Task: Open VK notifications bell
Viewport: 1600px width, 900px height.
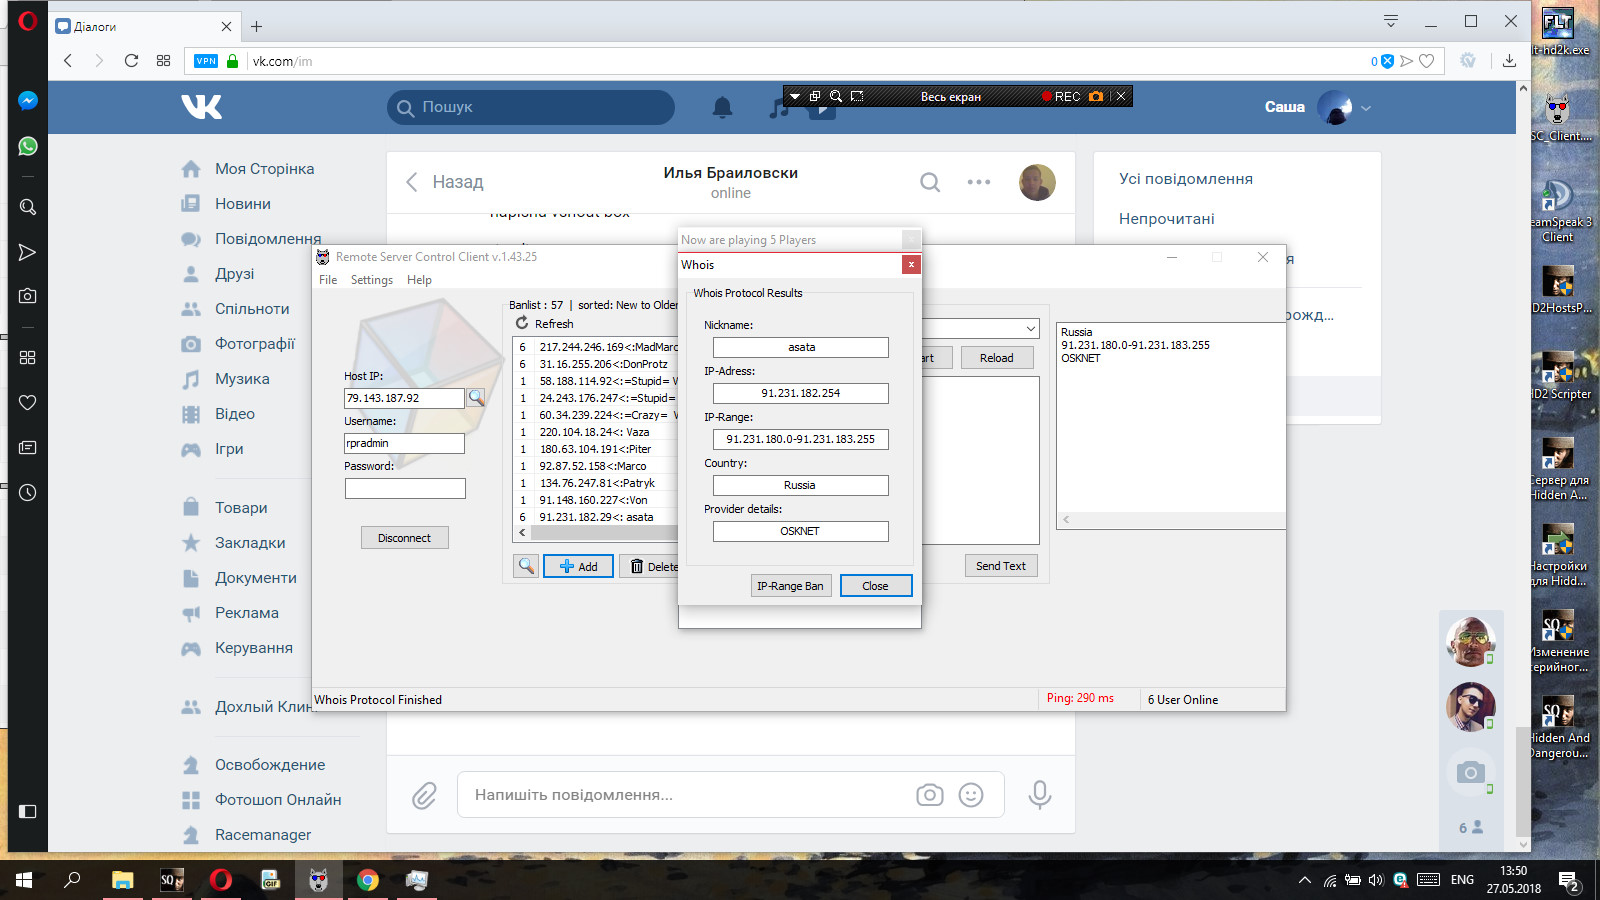Action: coord(722,107)
